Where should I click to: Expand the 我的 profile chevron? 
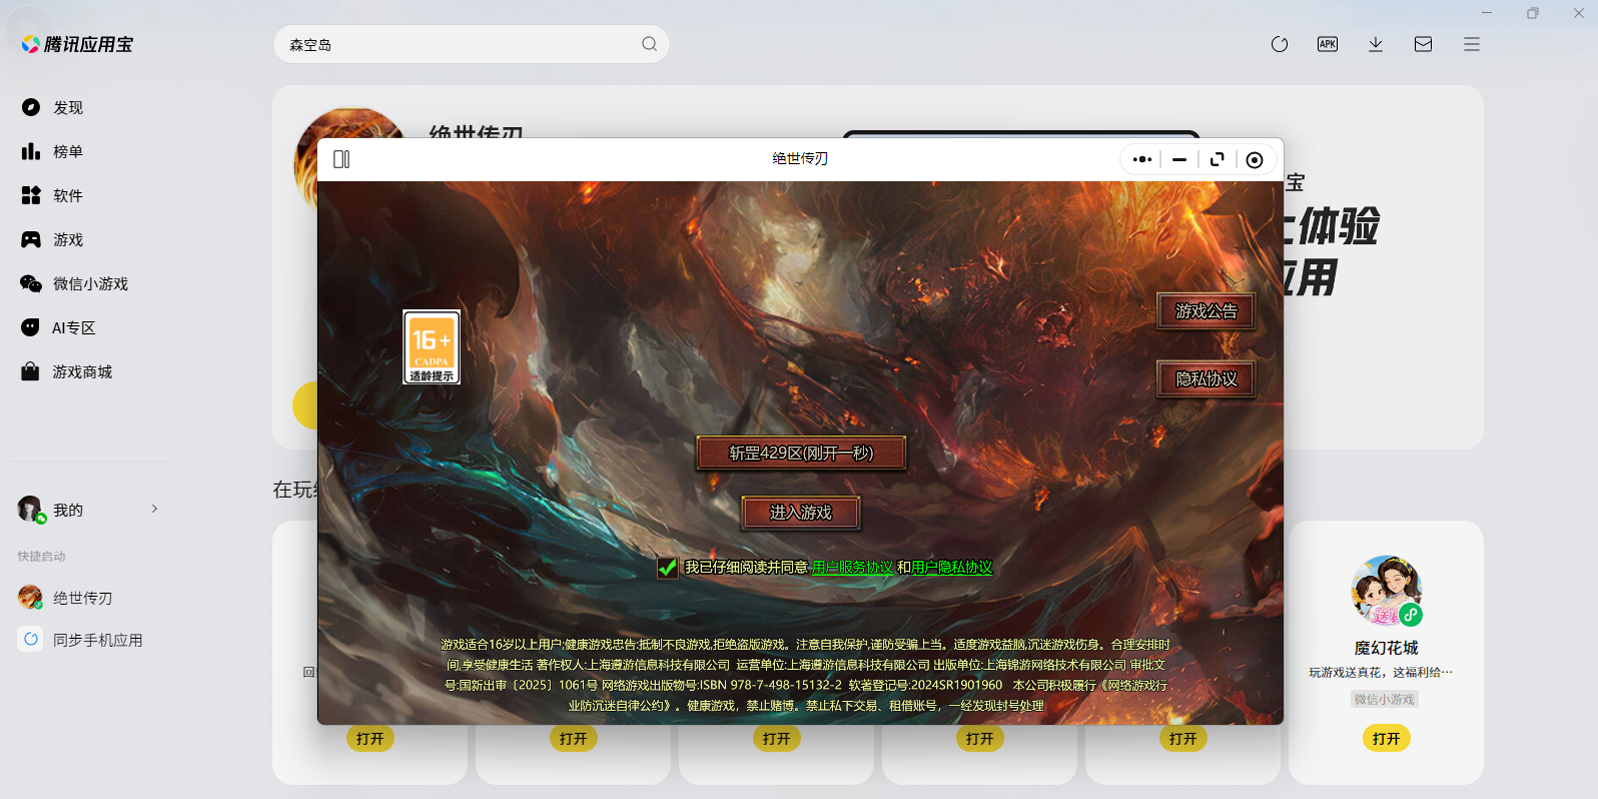click(154, 509)
